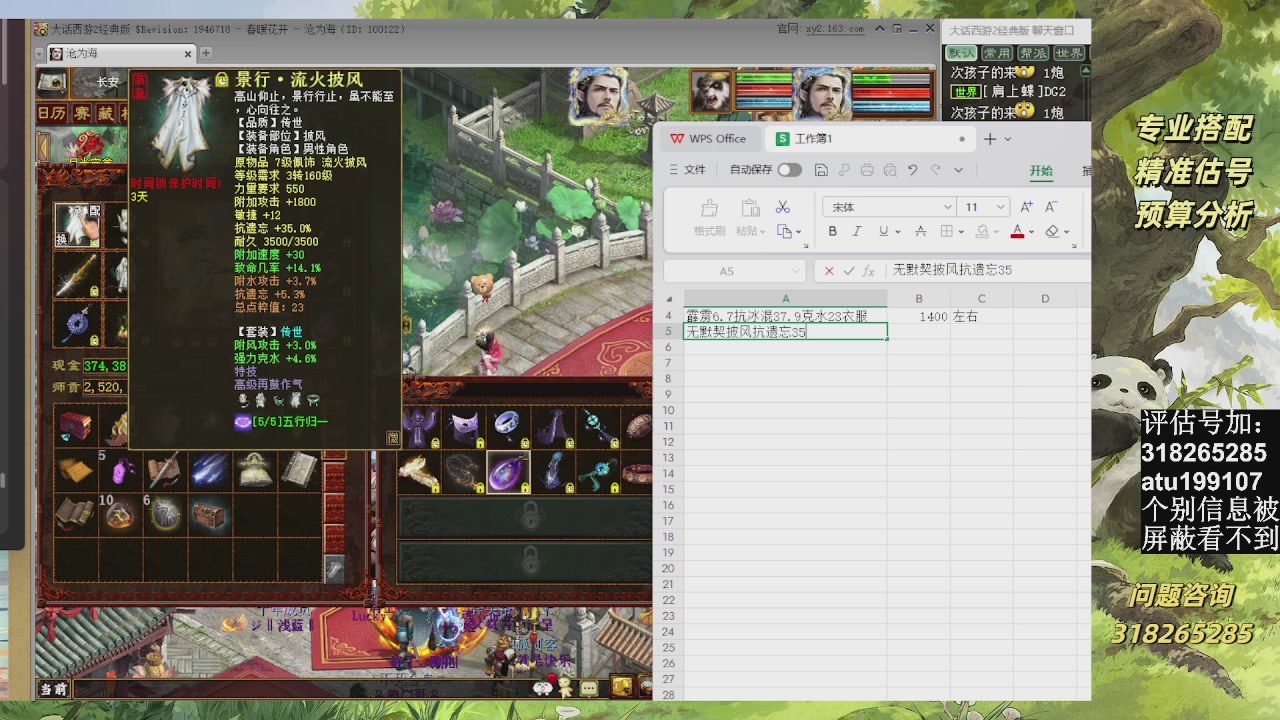Viewport: 1280px width, 720px height.
Task: Expand the Name Box dropdown for A5
Action: (796, 271)
